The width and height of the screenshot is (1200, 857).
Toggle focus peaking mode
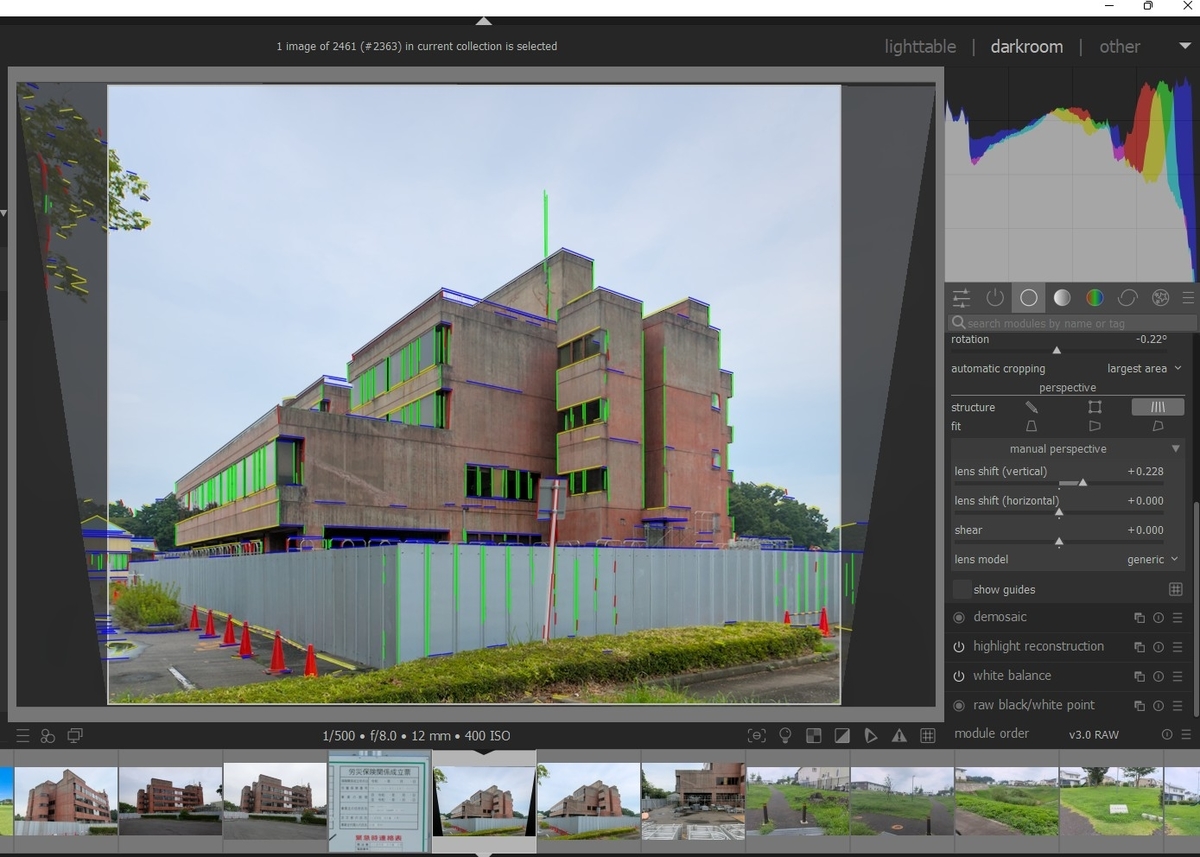757,736
